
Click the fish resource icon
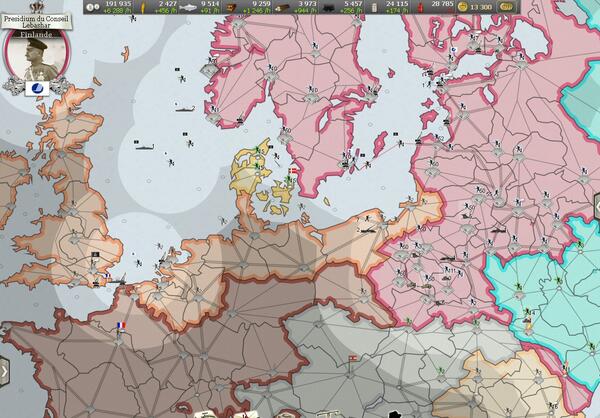click(x=188, y=7)
